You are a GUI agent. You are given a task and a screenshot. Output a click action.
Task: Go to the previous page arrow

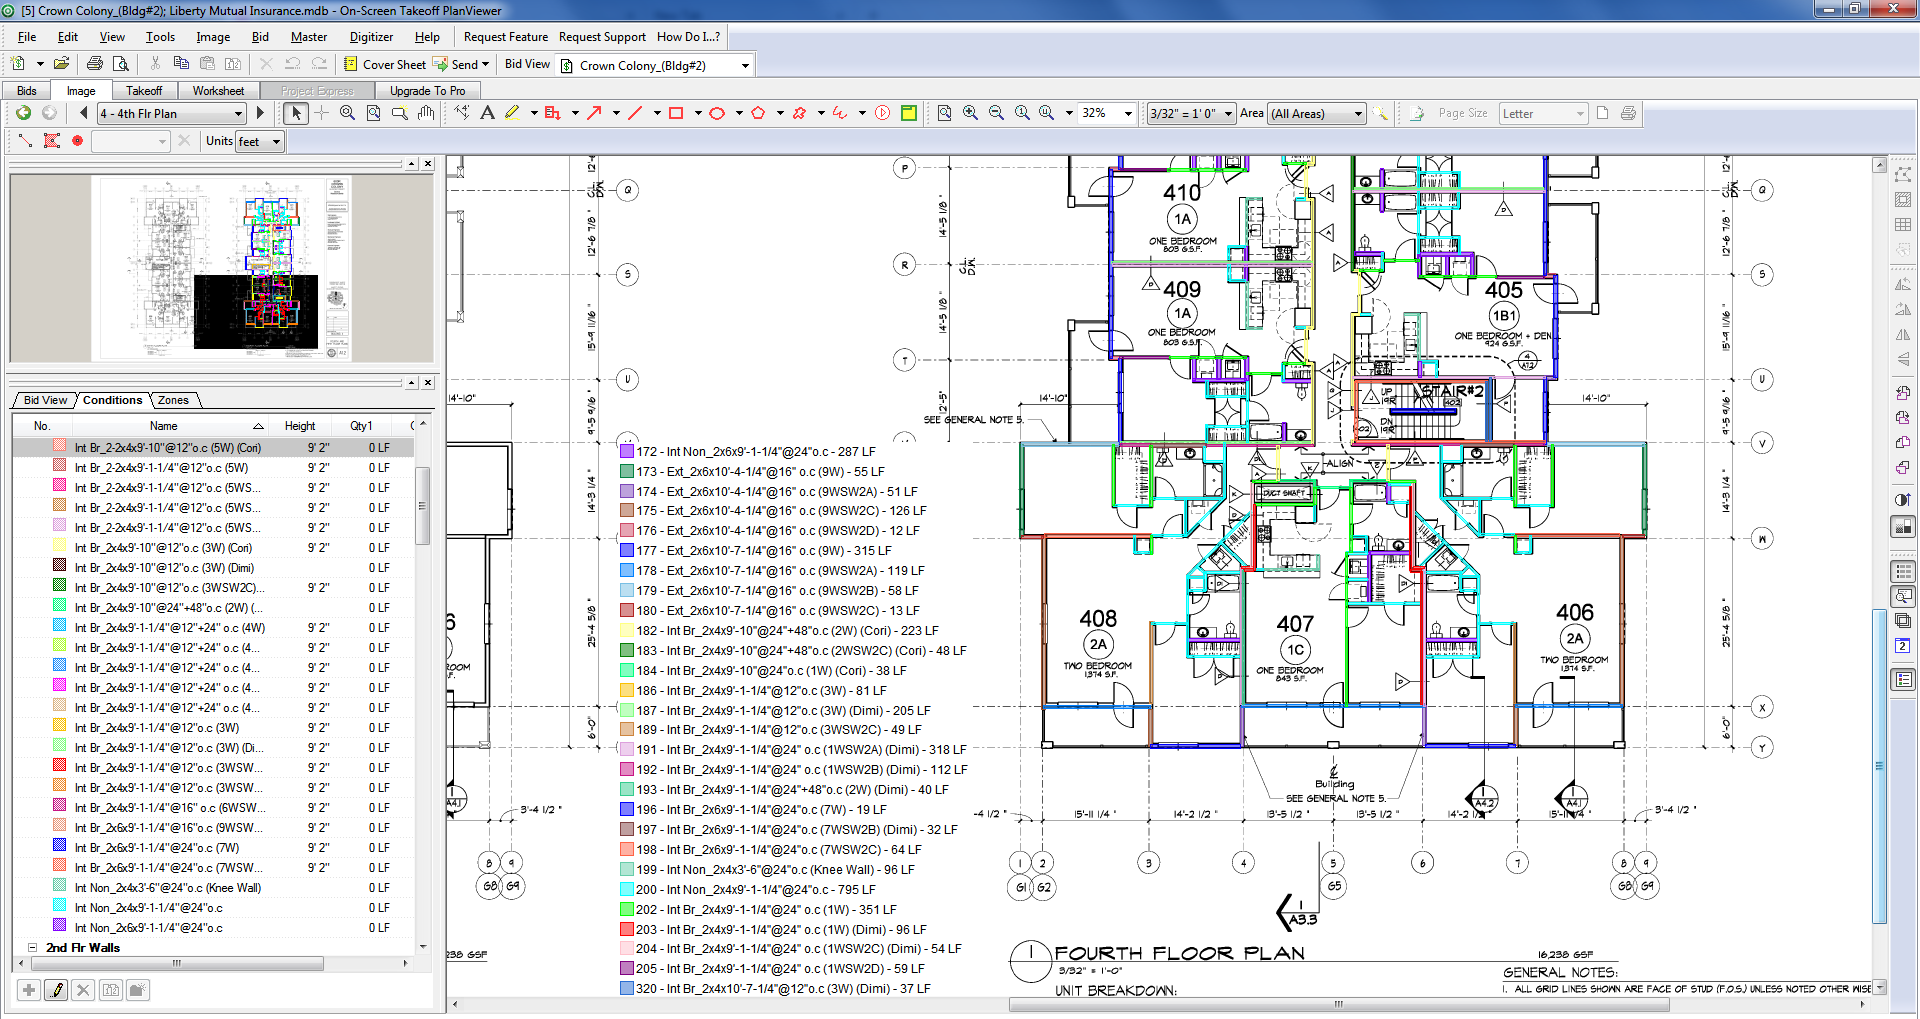tap(84, 113)
